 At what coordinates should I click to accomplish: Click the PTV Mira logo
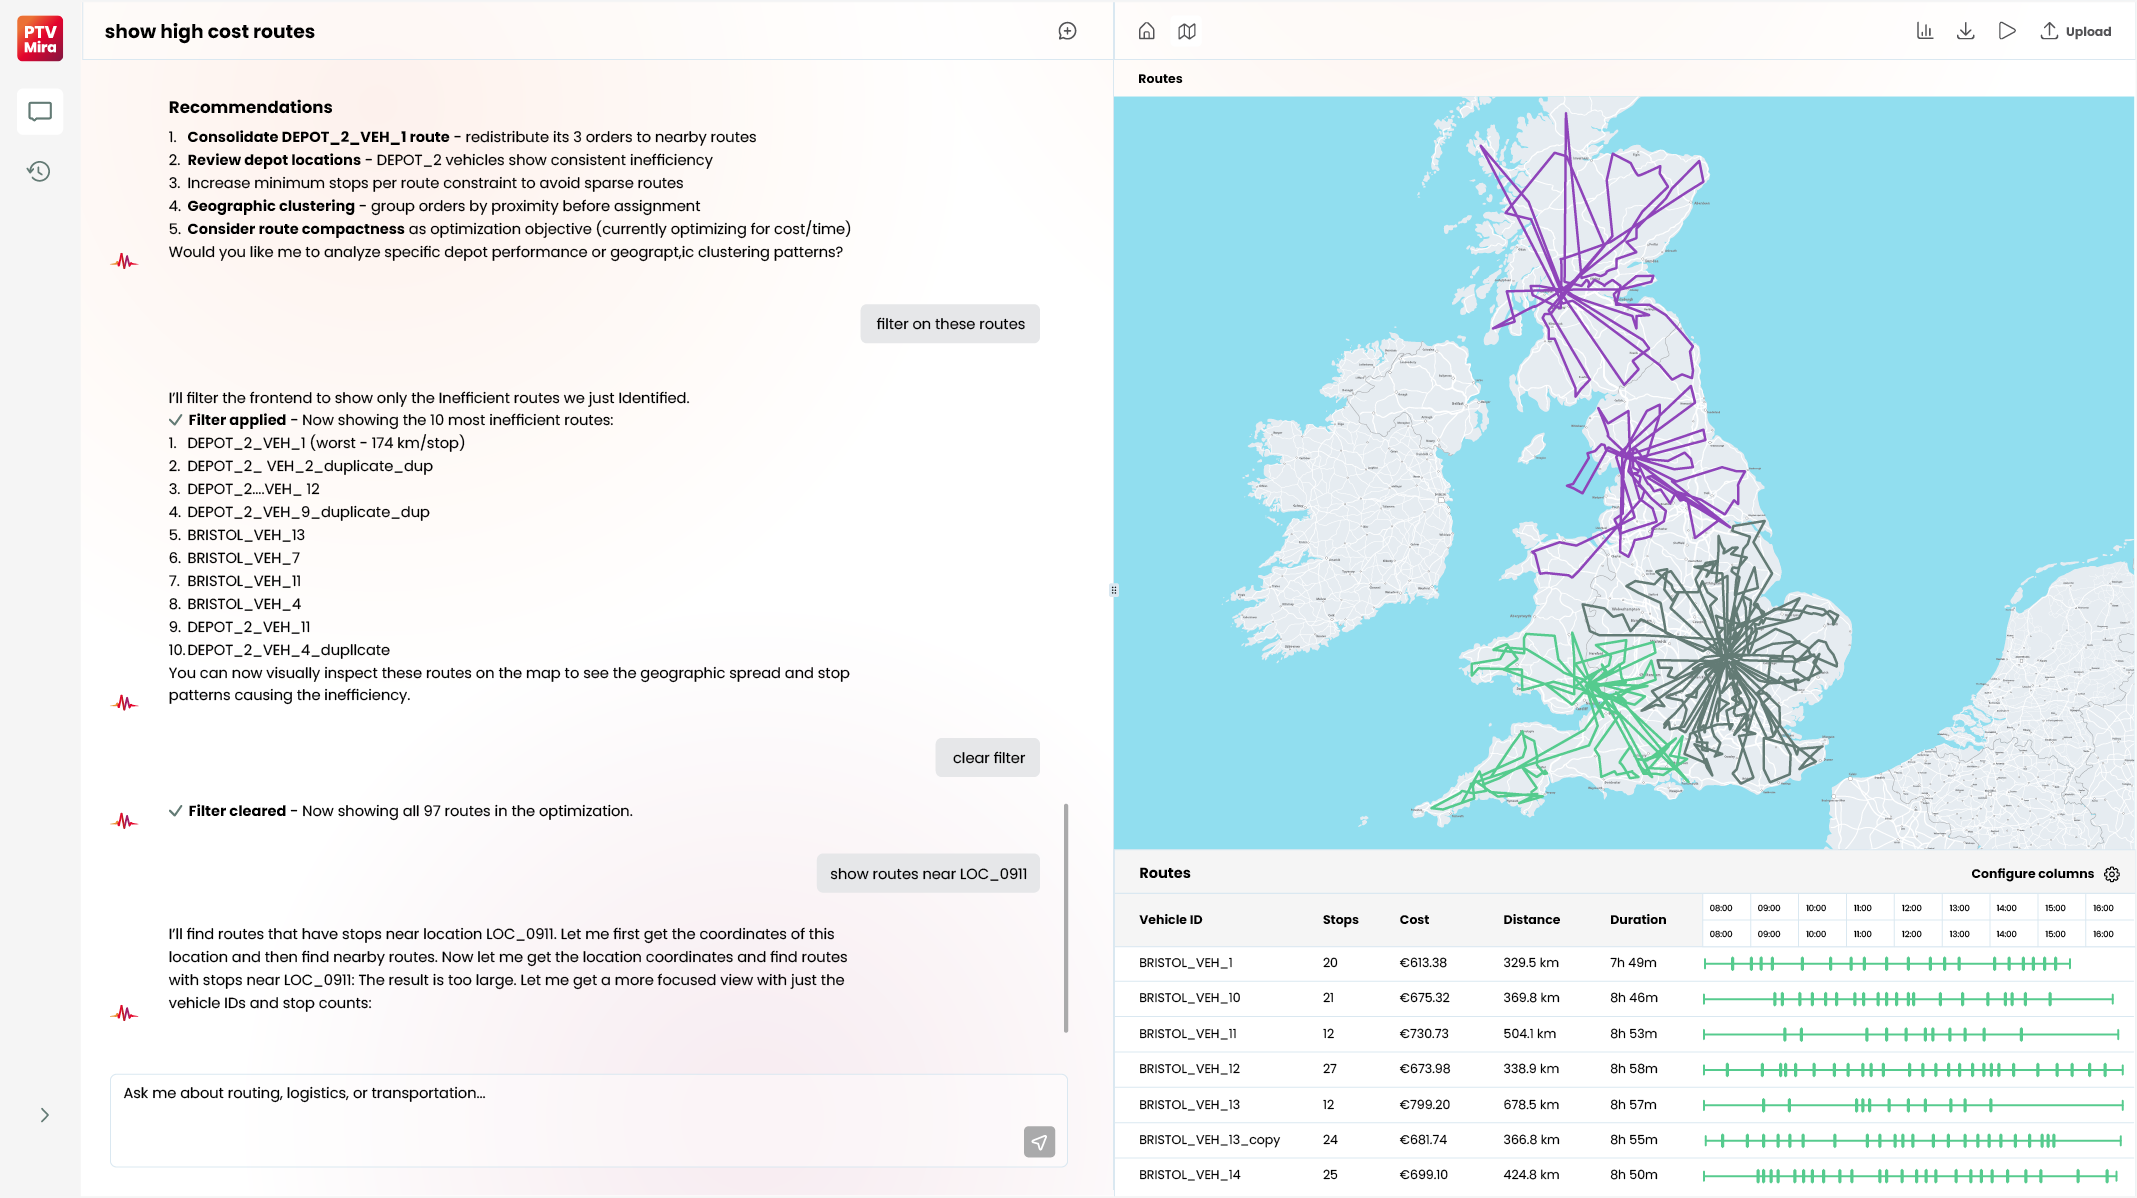39,38
